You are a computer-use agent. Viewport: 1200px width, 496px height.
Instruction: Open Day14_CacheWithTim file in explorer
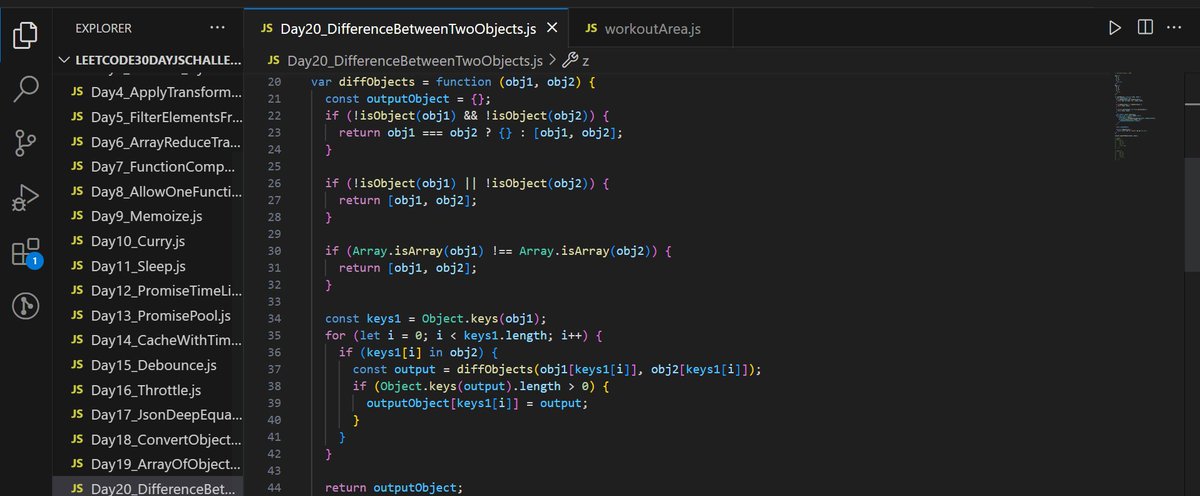click(150, 340)
